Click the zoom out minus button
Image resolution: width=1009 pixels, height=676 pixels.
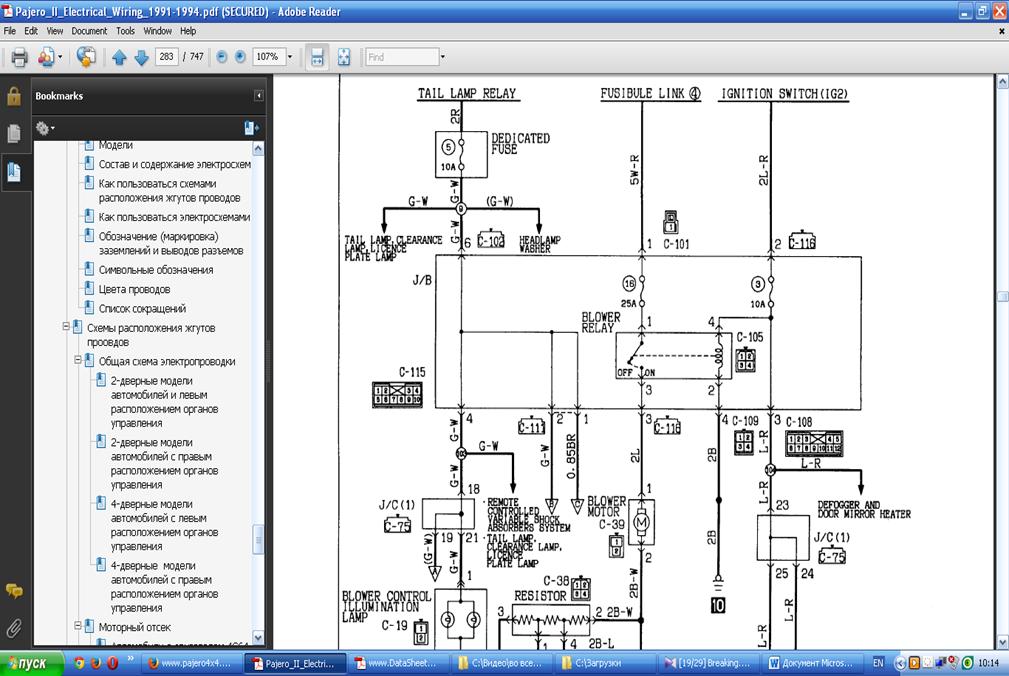(222, 57)
